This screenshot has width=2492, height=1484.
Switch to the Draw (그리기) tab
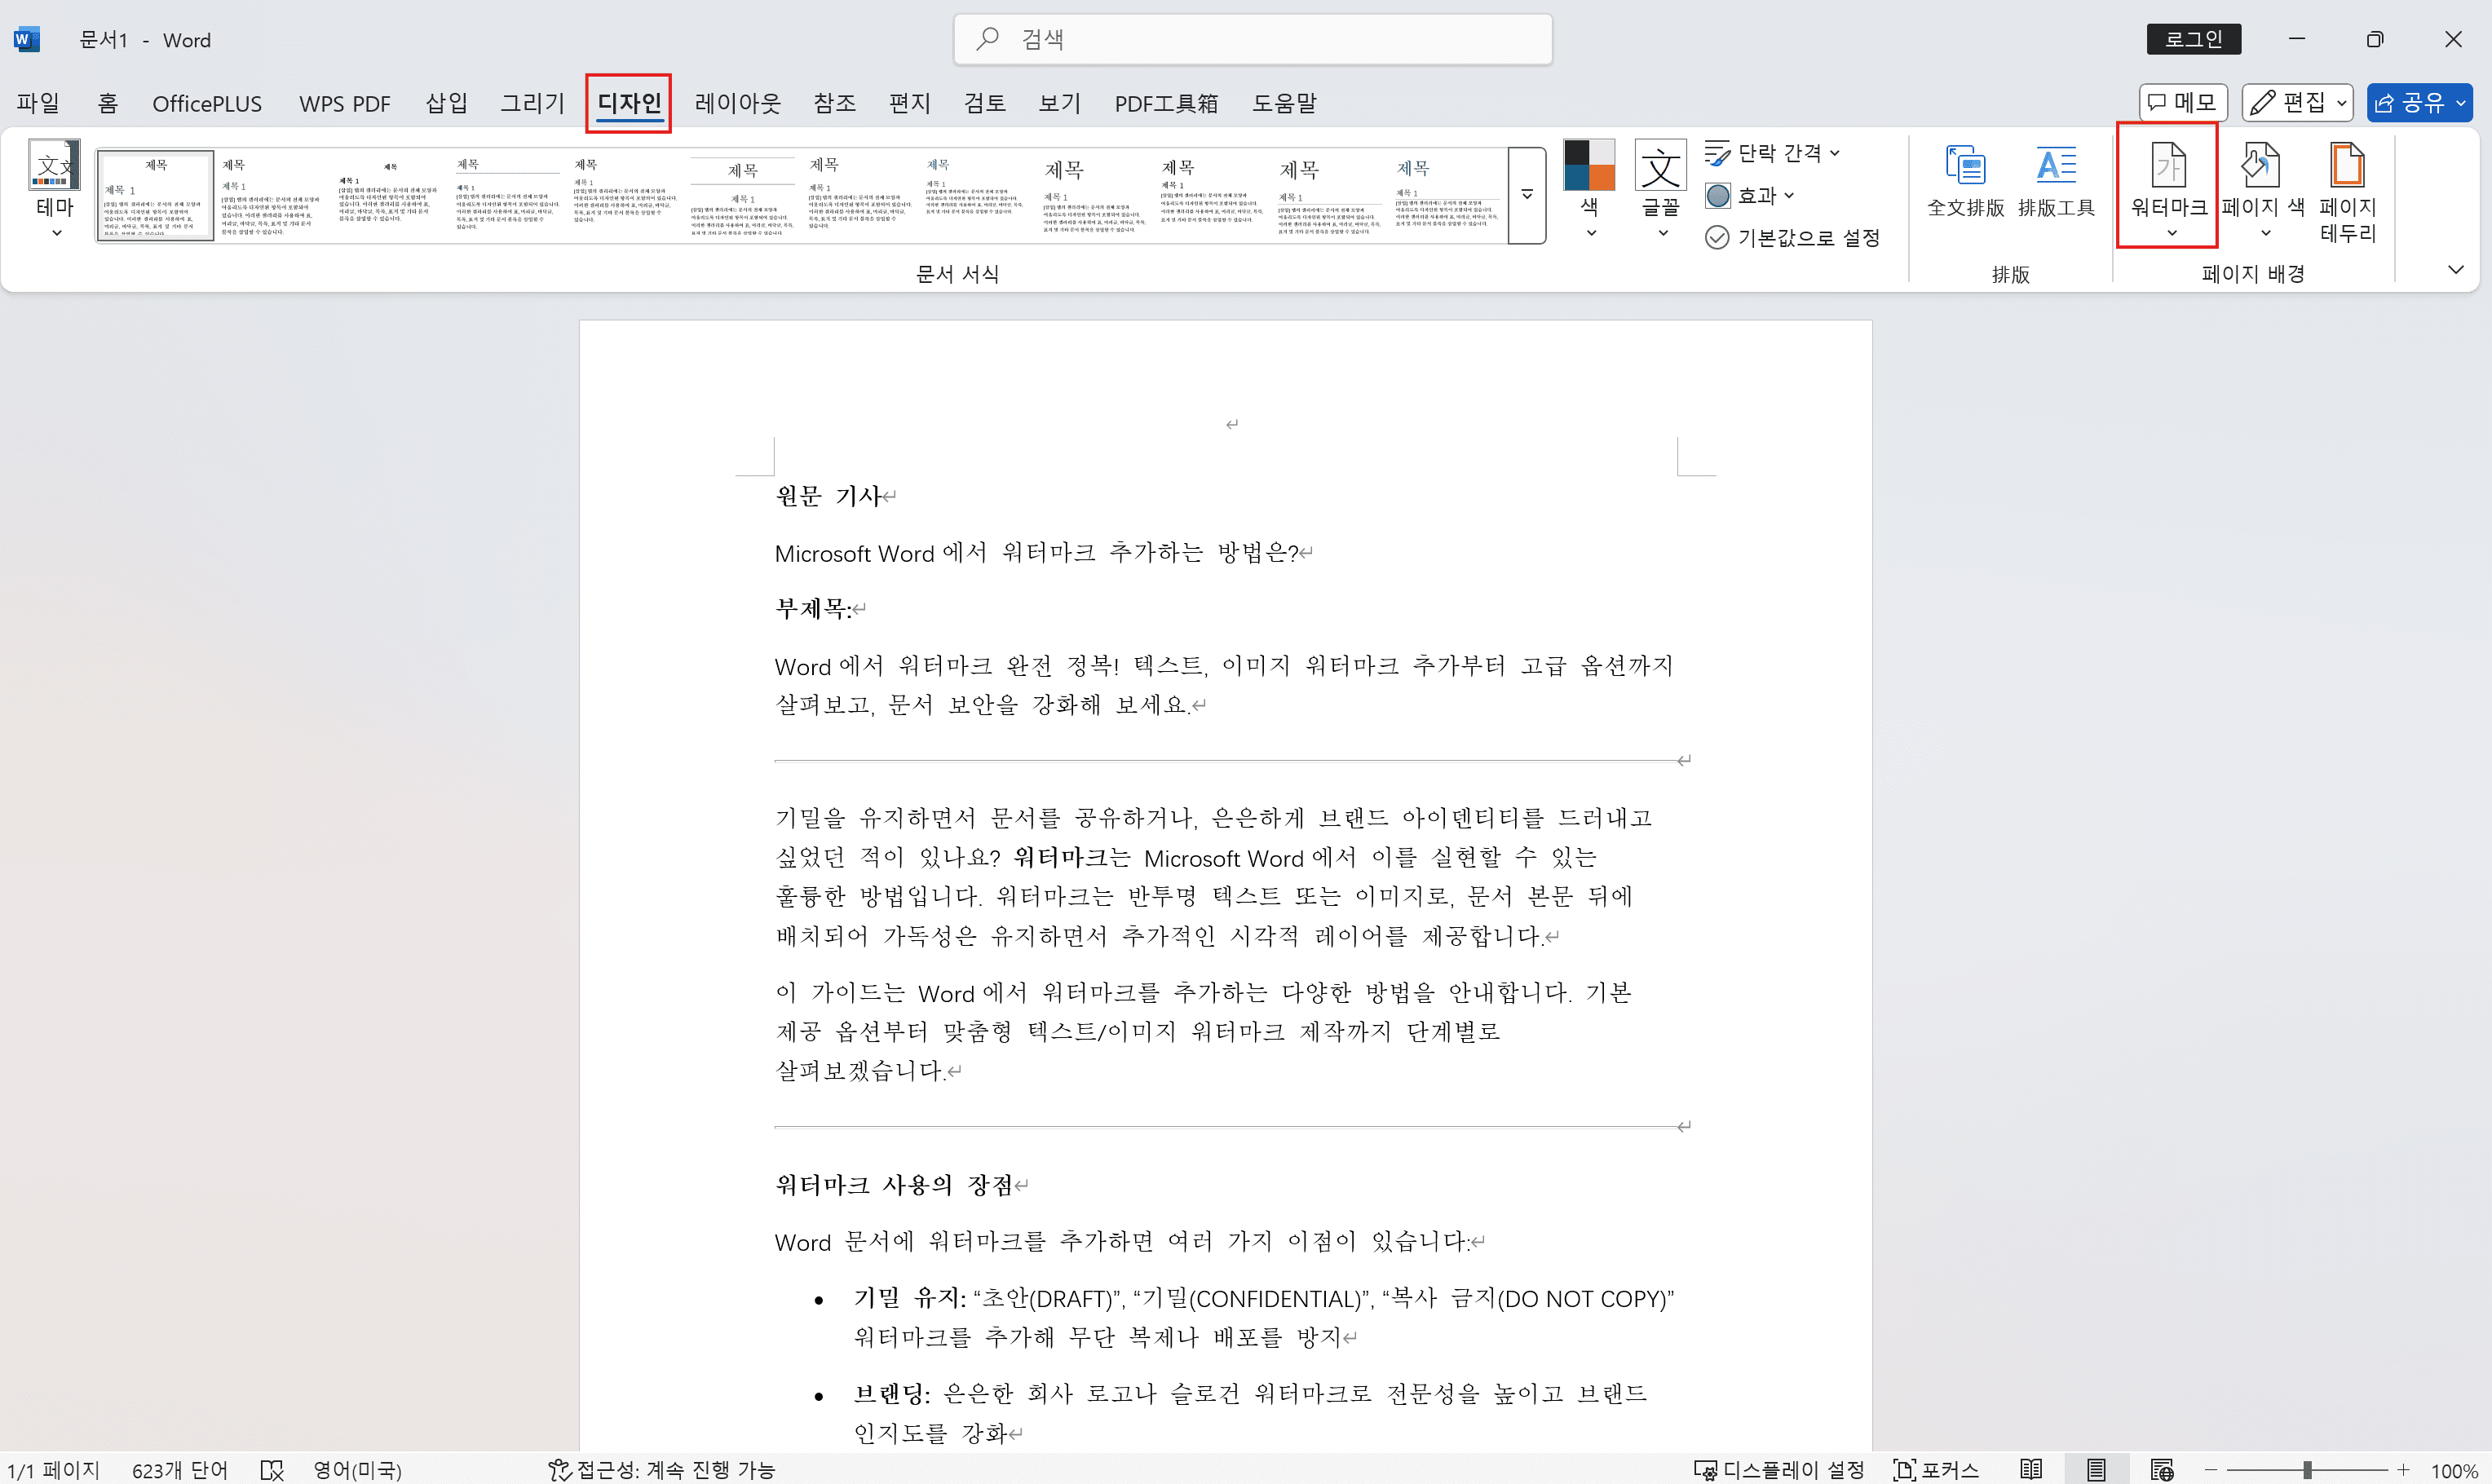pos(532,103)
